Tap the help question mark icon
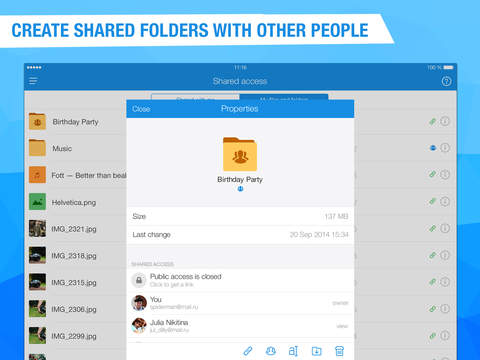The width and height of the screenshot is (480, 360). click(446, 81)
